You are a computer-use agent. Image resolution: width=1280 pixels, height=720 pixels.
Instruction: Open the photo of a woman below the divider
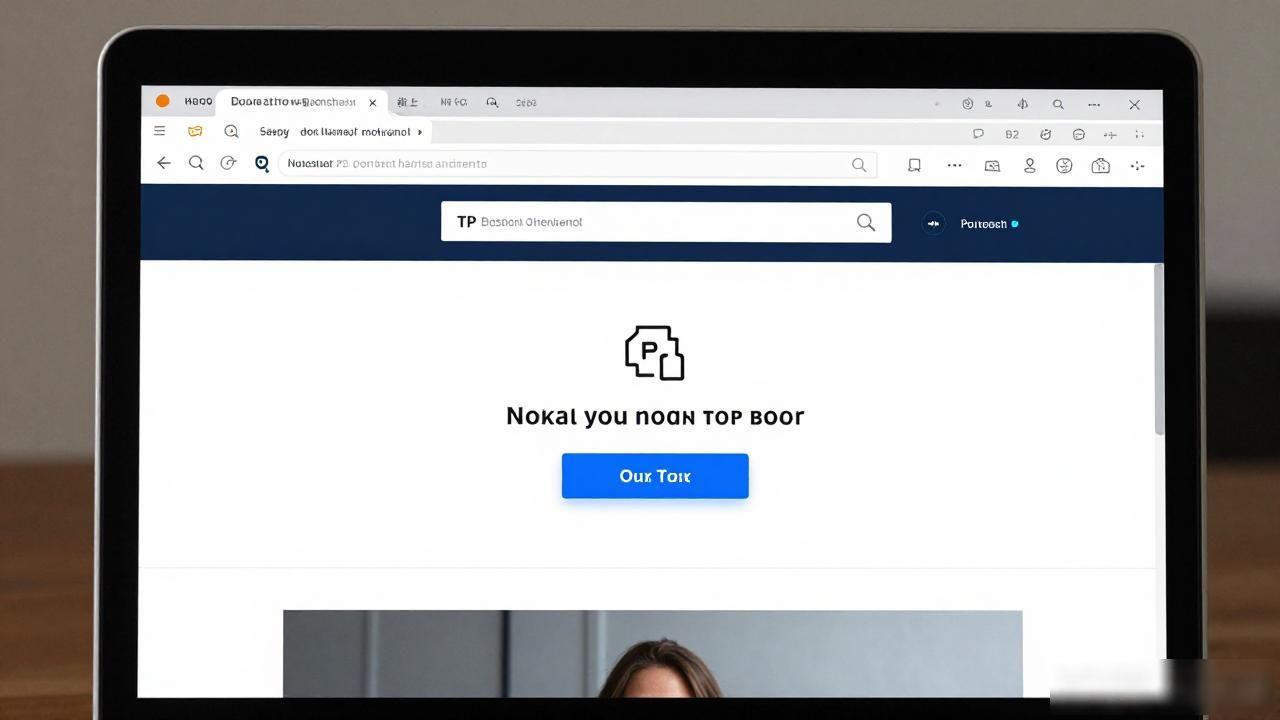653,653
